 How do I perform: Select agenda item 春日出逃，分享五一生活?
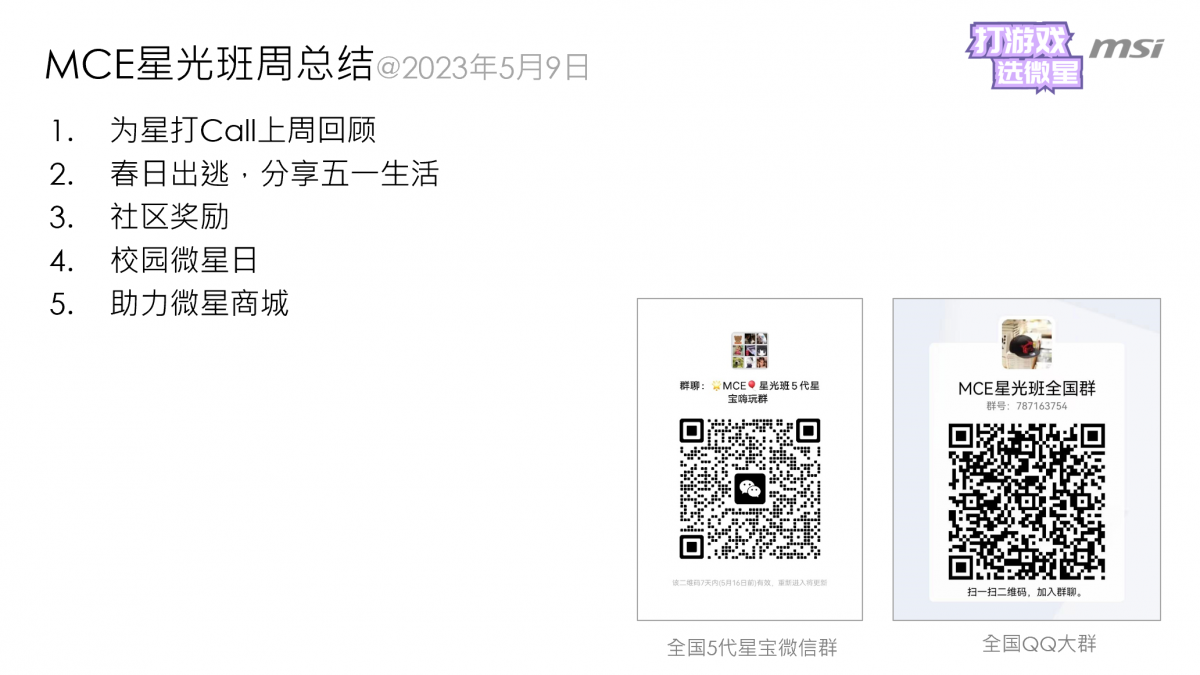tap(274, 174)
